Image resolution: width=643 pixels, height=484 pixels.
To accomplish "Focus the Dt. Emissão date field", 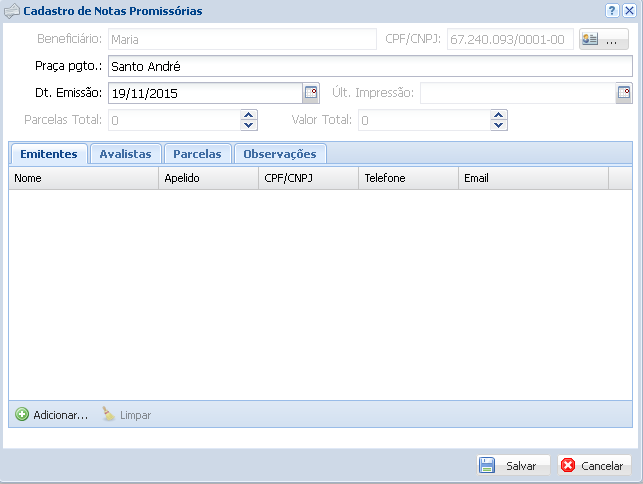I will tap(205, 93).
